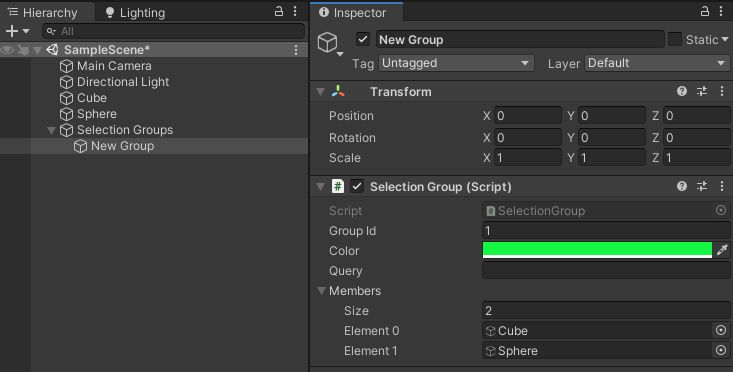The image size is (733, 372).
Task: Toggle the New Group active checkbox
Action: (363, 39)
